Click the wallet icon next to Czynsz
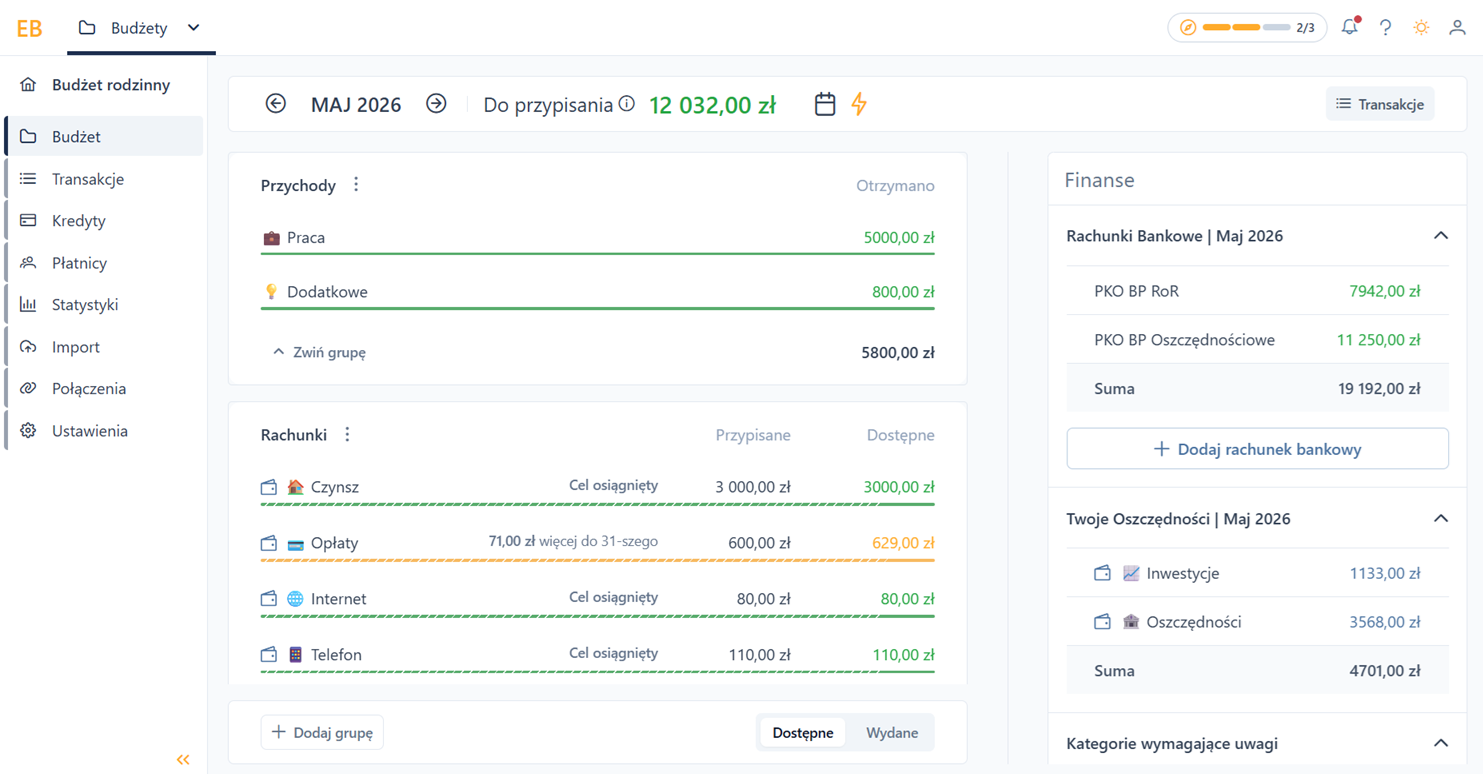1483x774 pixels. pyautogui.click(x=269, y=487)
